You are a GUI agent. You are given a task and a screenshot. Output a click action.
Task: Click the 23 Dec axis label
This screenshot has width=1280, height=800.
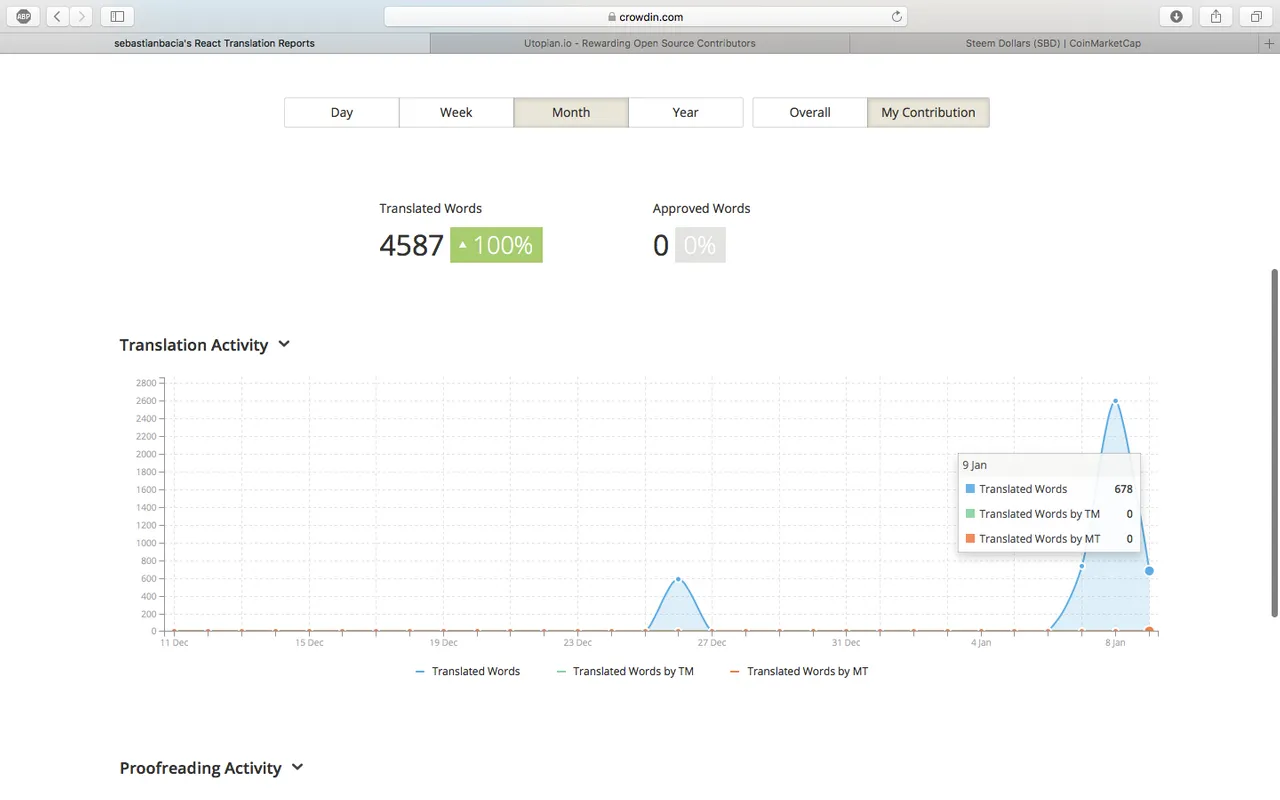click(x=577, y=643)
